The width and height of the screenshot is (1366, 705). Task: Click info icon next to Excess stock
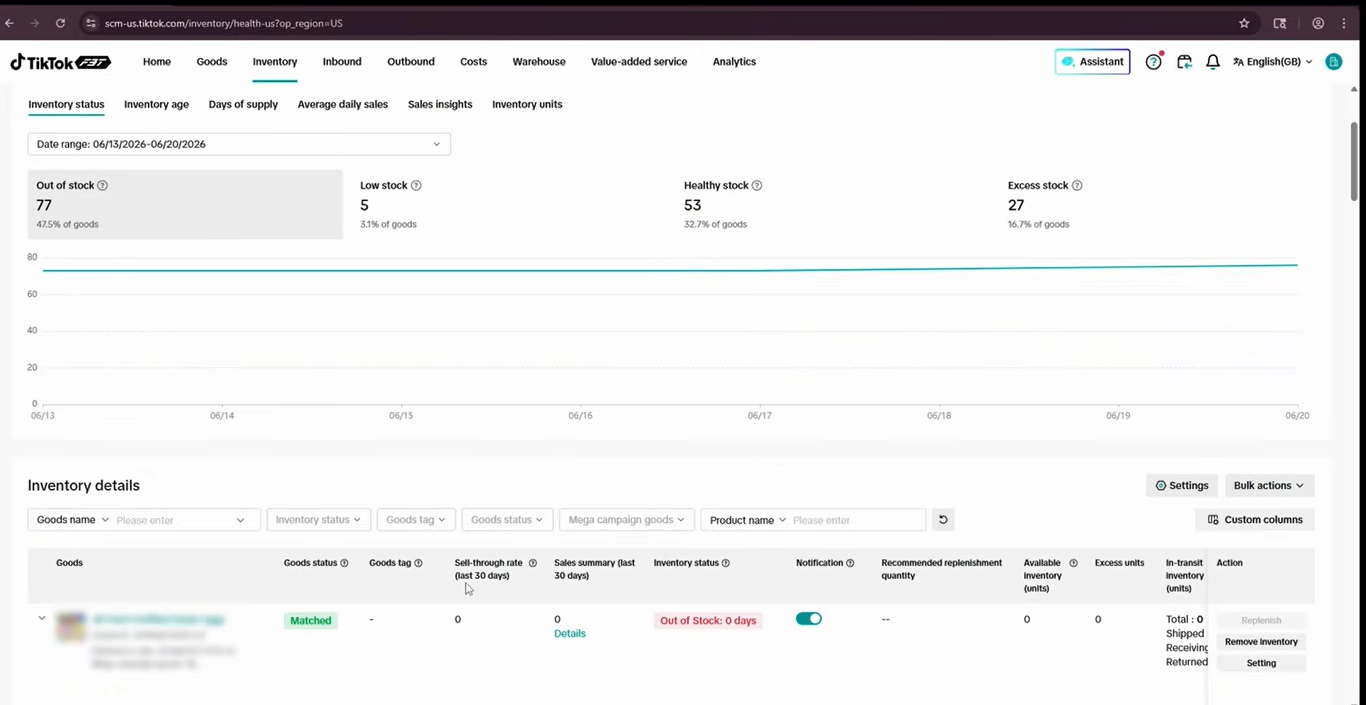[x=1077, y=186]
